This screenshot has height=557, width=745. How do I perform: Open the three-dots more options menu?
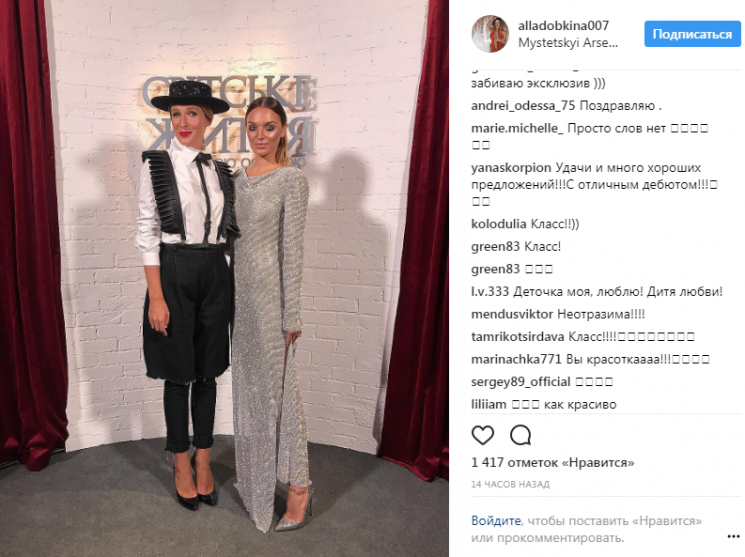[x=733, y=537]
